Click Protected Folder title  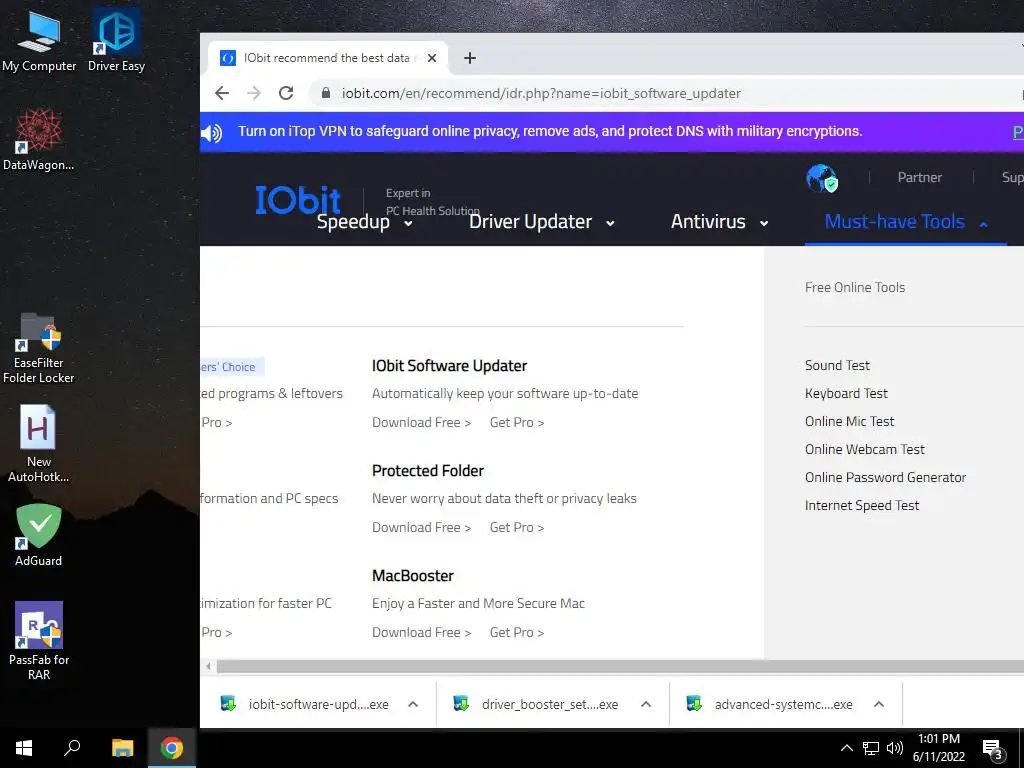(428, 471)
